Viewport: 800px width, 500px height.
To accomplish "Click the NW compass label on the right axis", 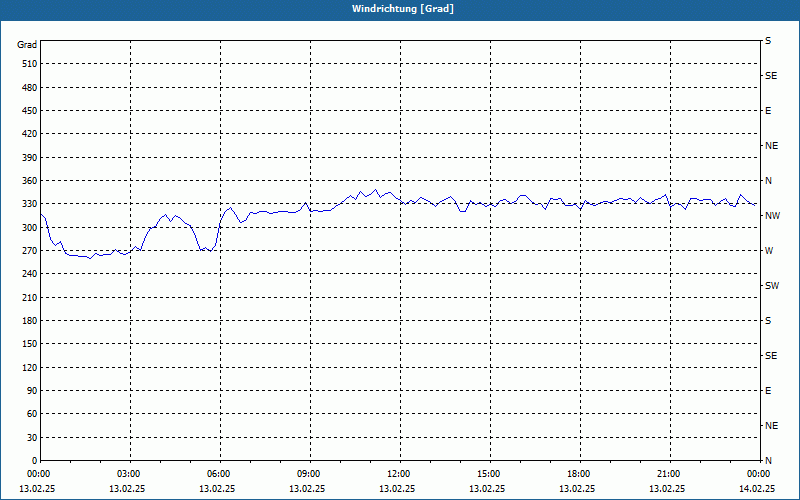I will click(772, 216).
